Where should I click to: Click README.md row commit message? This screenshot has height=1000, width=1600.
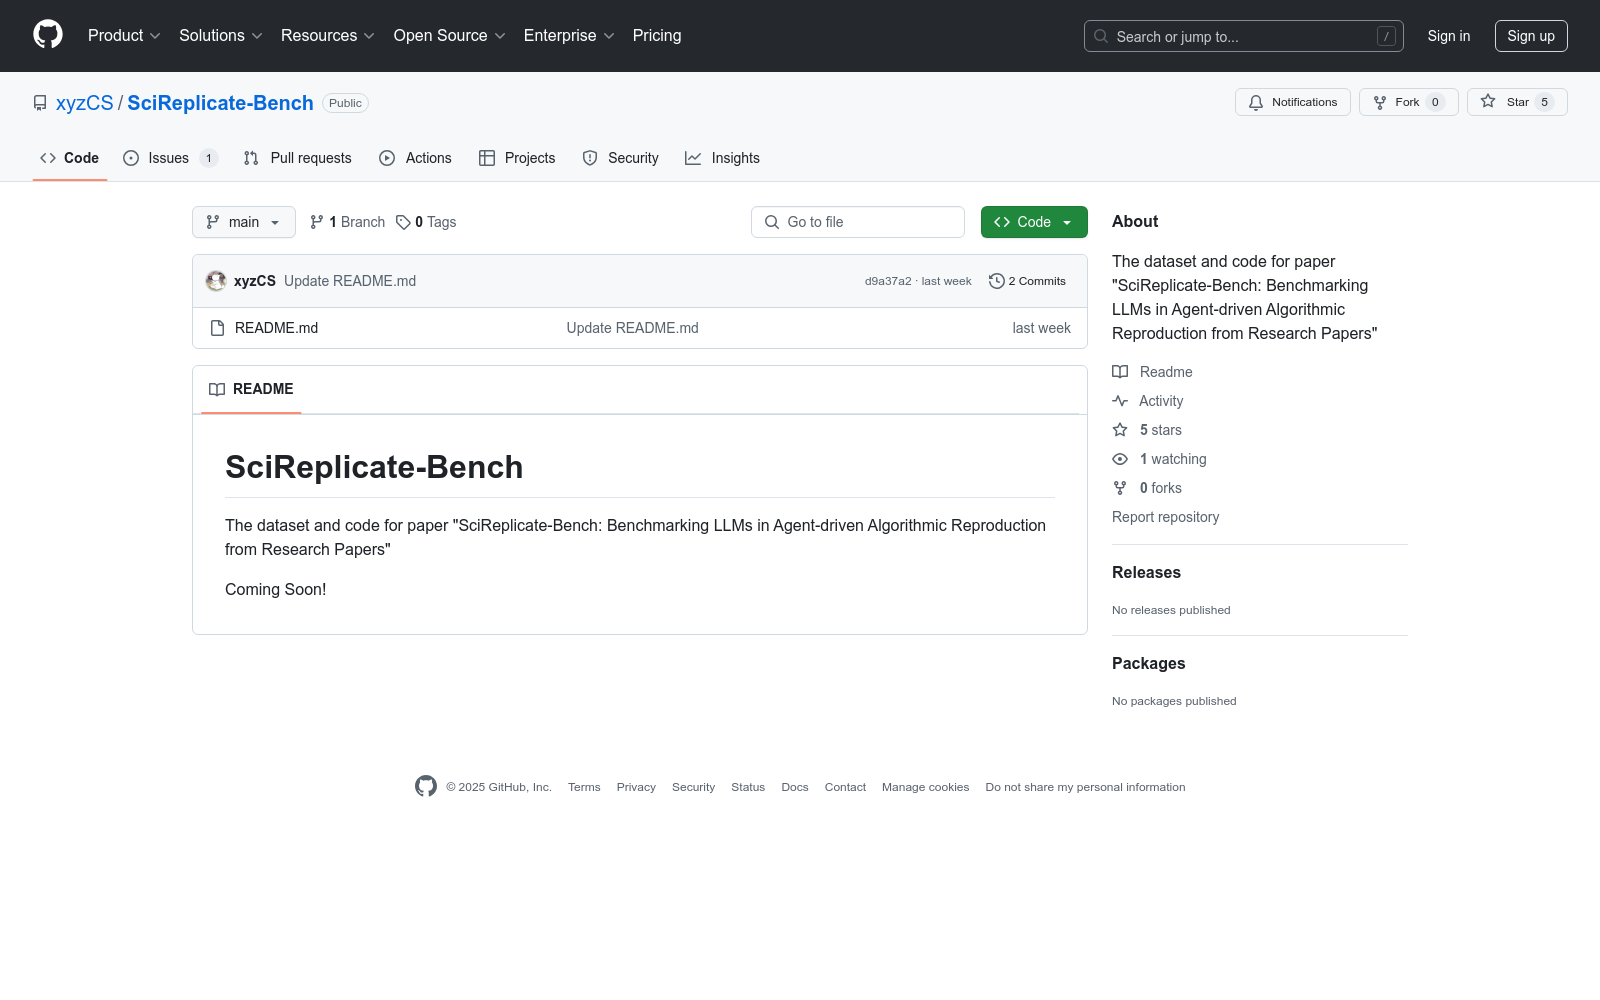632,328
